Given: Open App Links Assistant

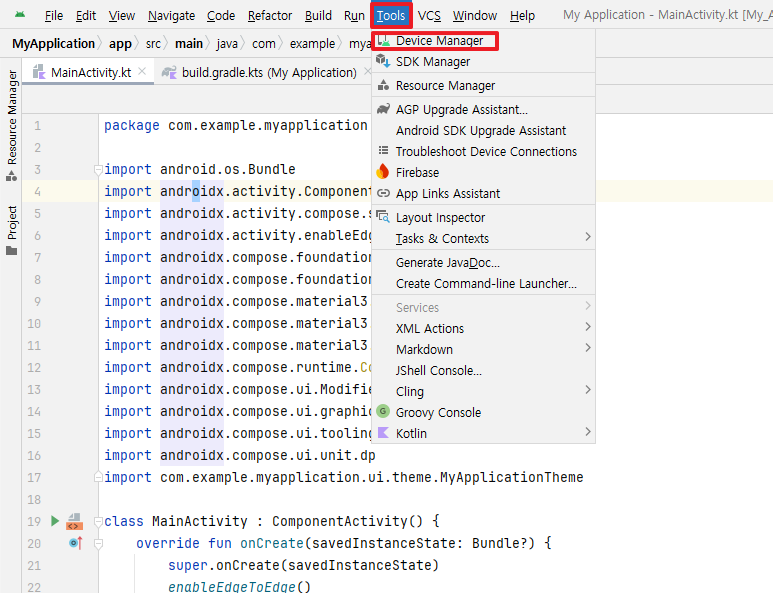Looking at the screenshot, I should click(484, 193).
